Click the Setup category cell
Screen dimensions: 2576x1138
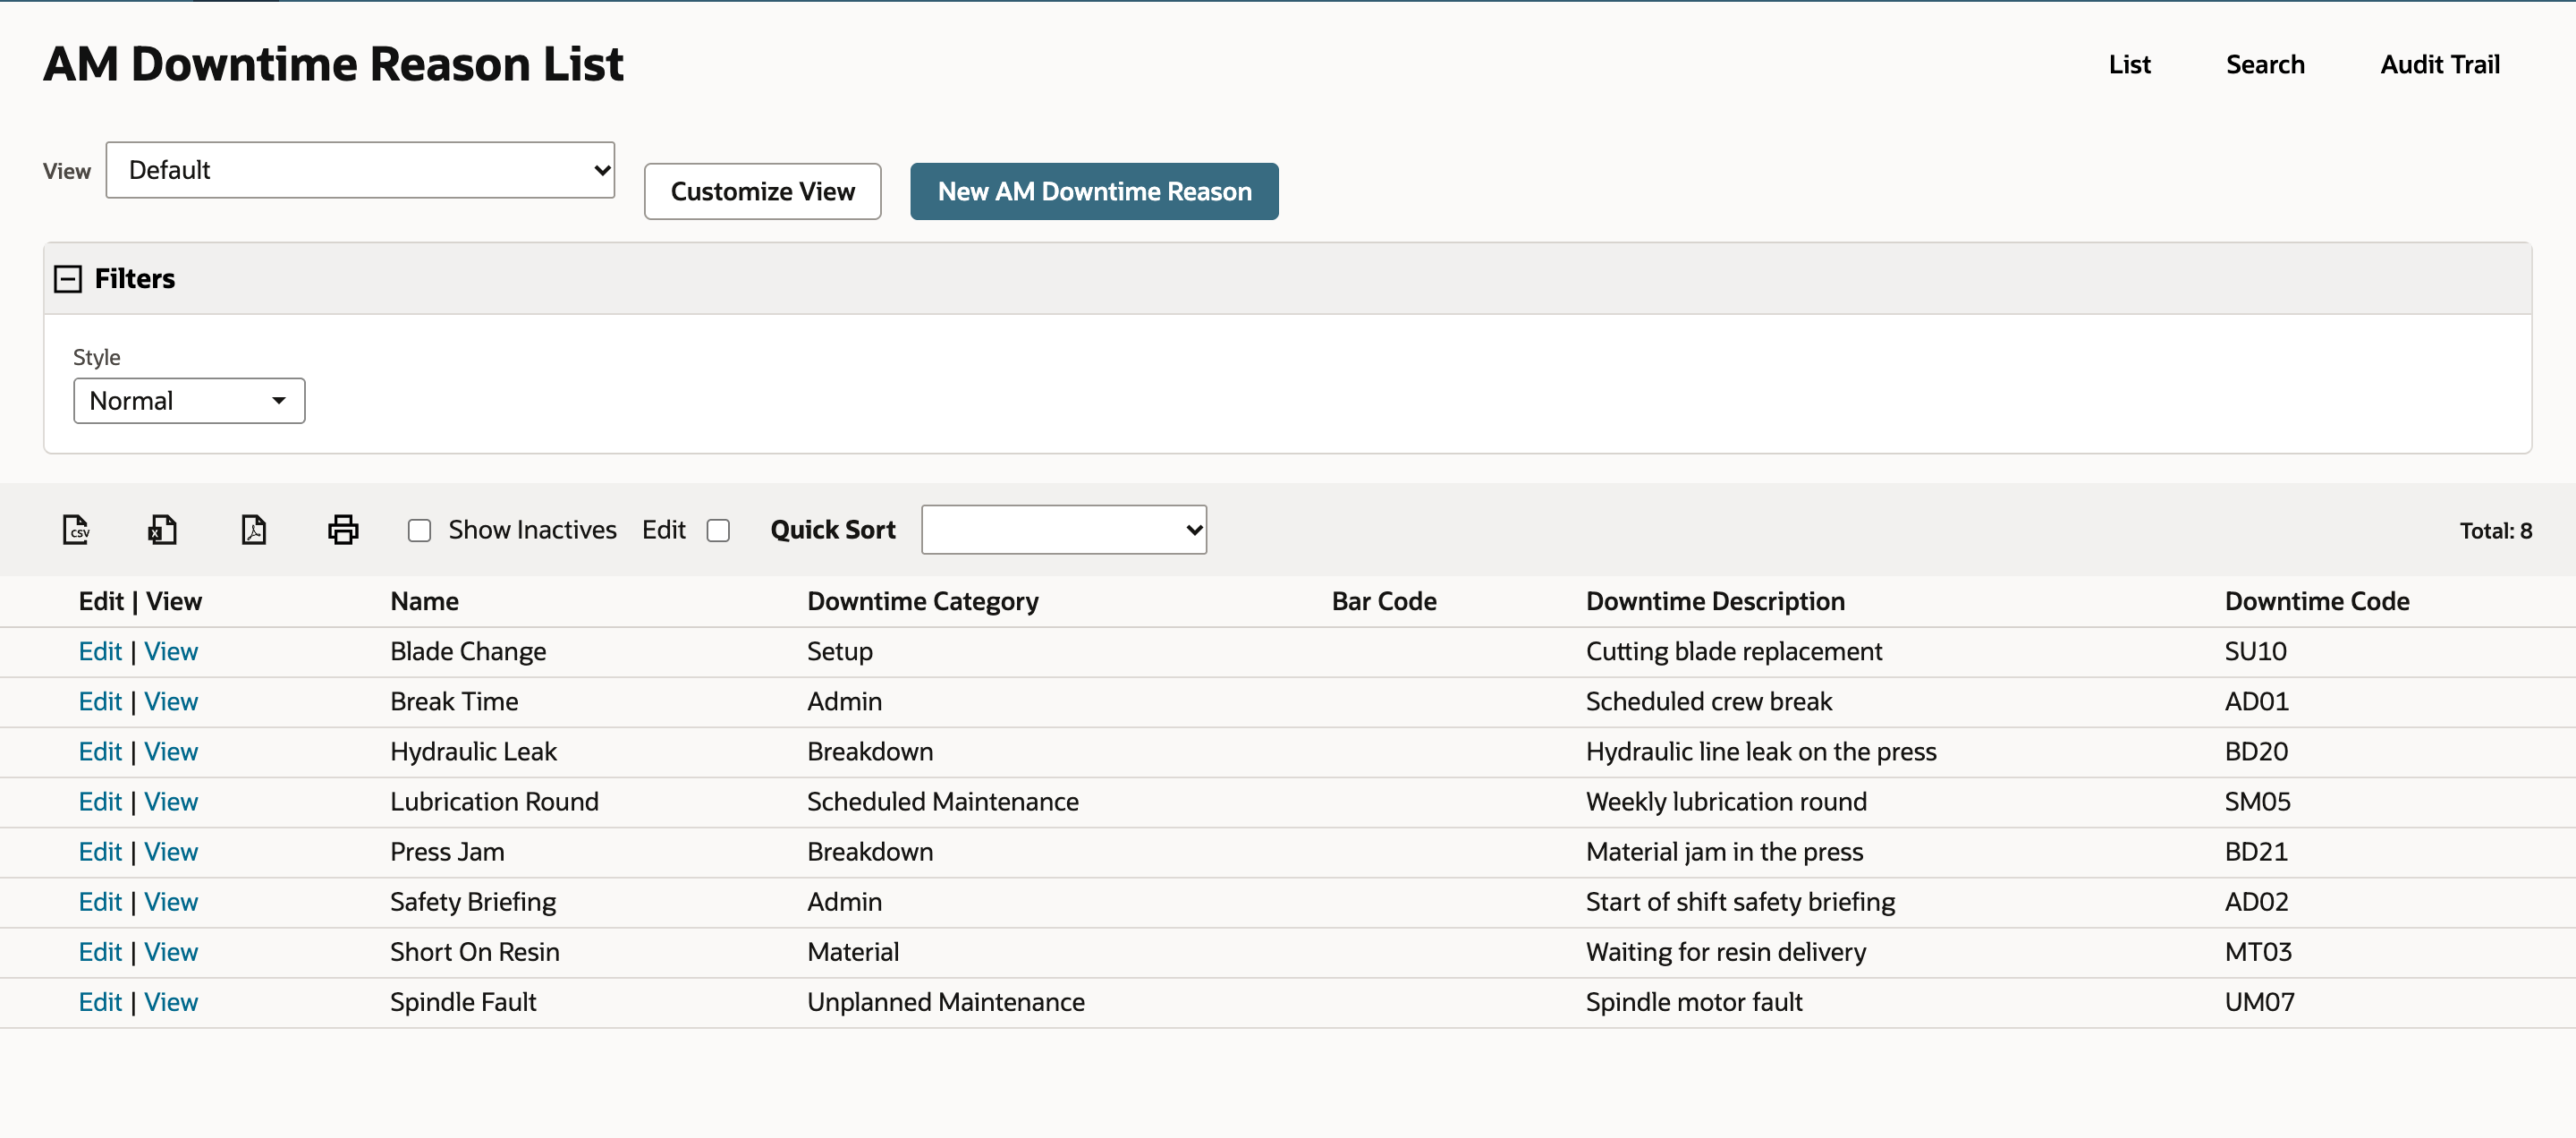click(839, 652)
